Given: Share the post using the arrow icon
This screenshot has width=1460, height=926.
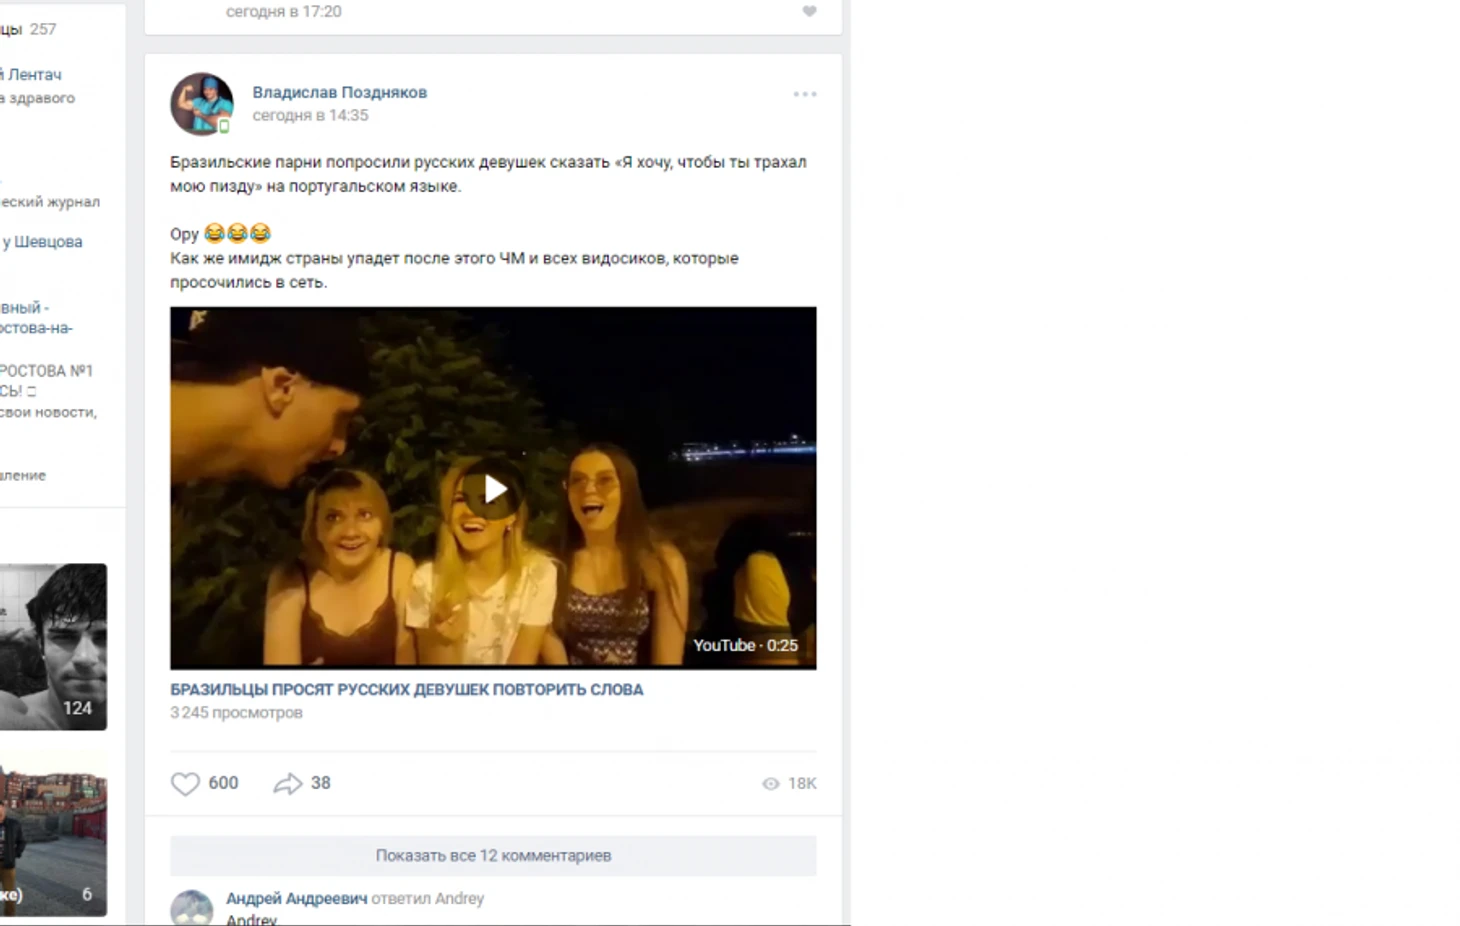Looking at the screenshot, I should point(288,783).
